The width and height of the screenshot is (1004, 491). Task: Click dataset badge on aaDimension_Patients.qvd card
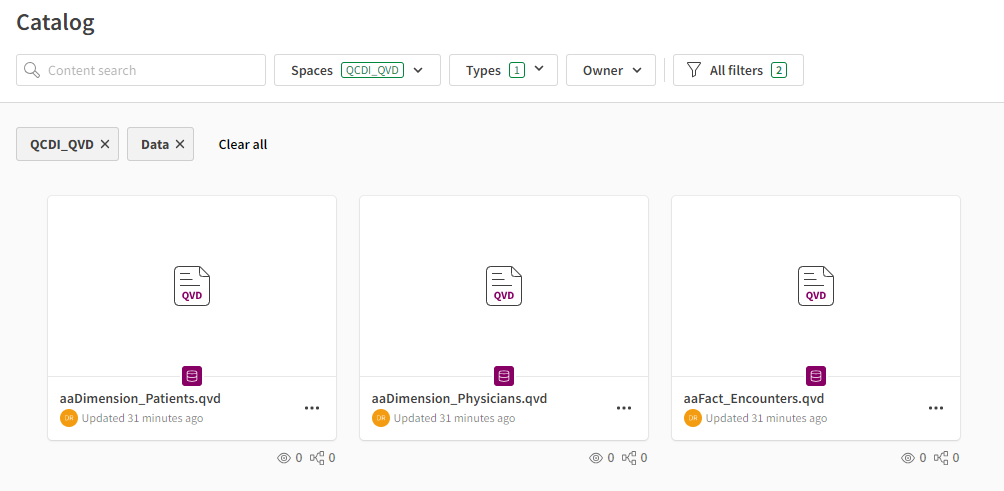pyautogui.click(x=192, y=376)
